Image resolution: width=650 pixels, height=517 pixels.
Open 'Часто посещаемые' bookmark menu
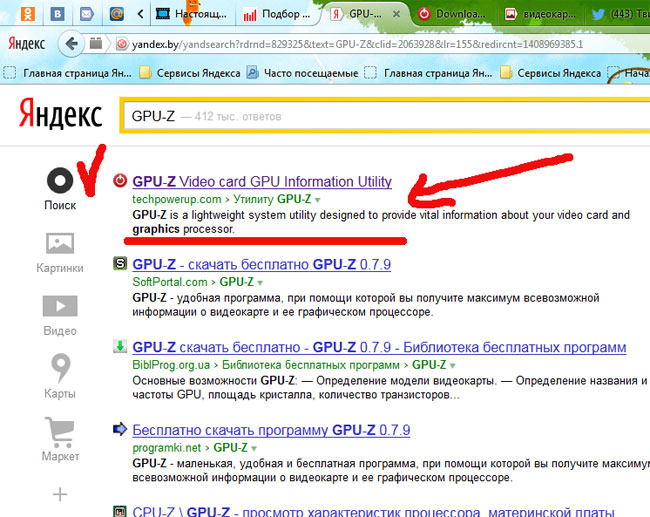pyautogui.click(x=302, y=73)
